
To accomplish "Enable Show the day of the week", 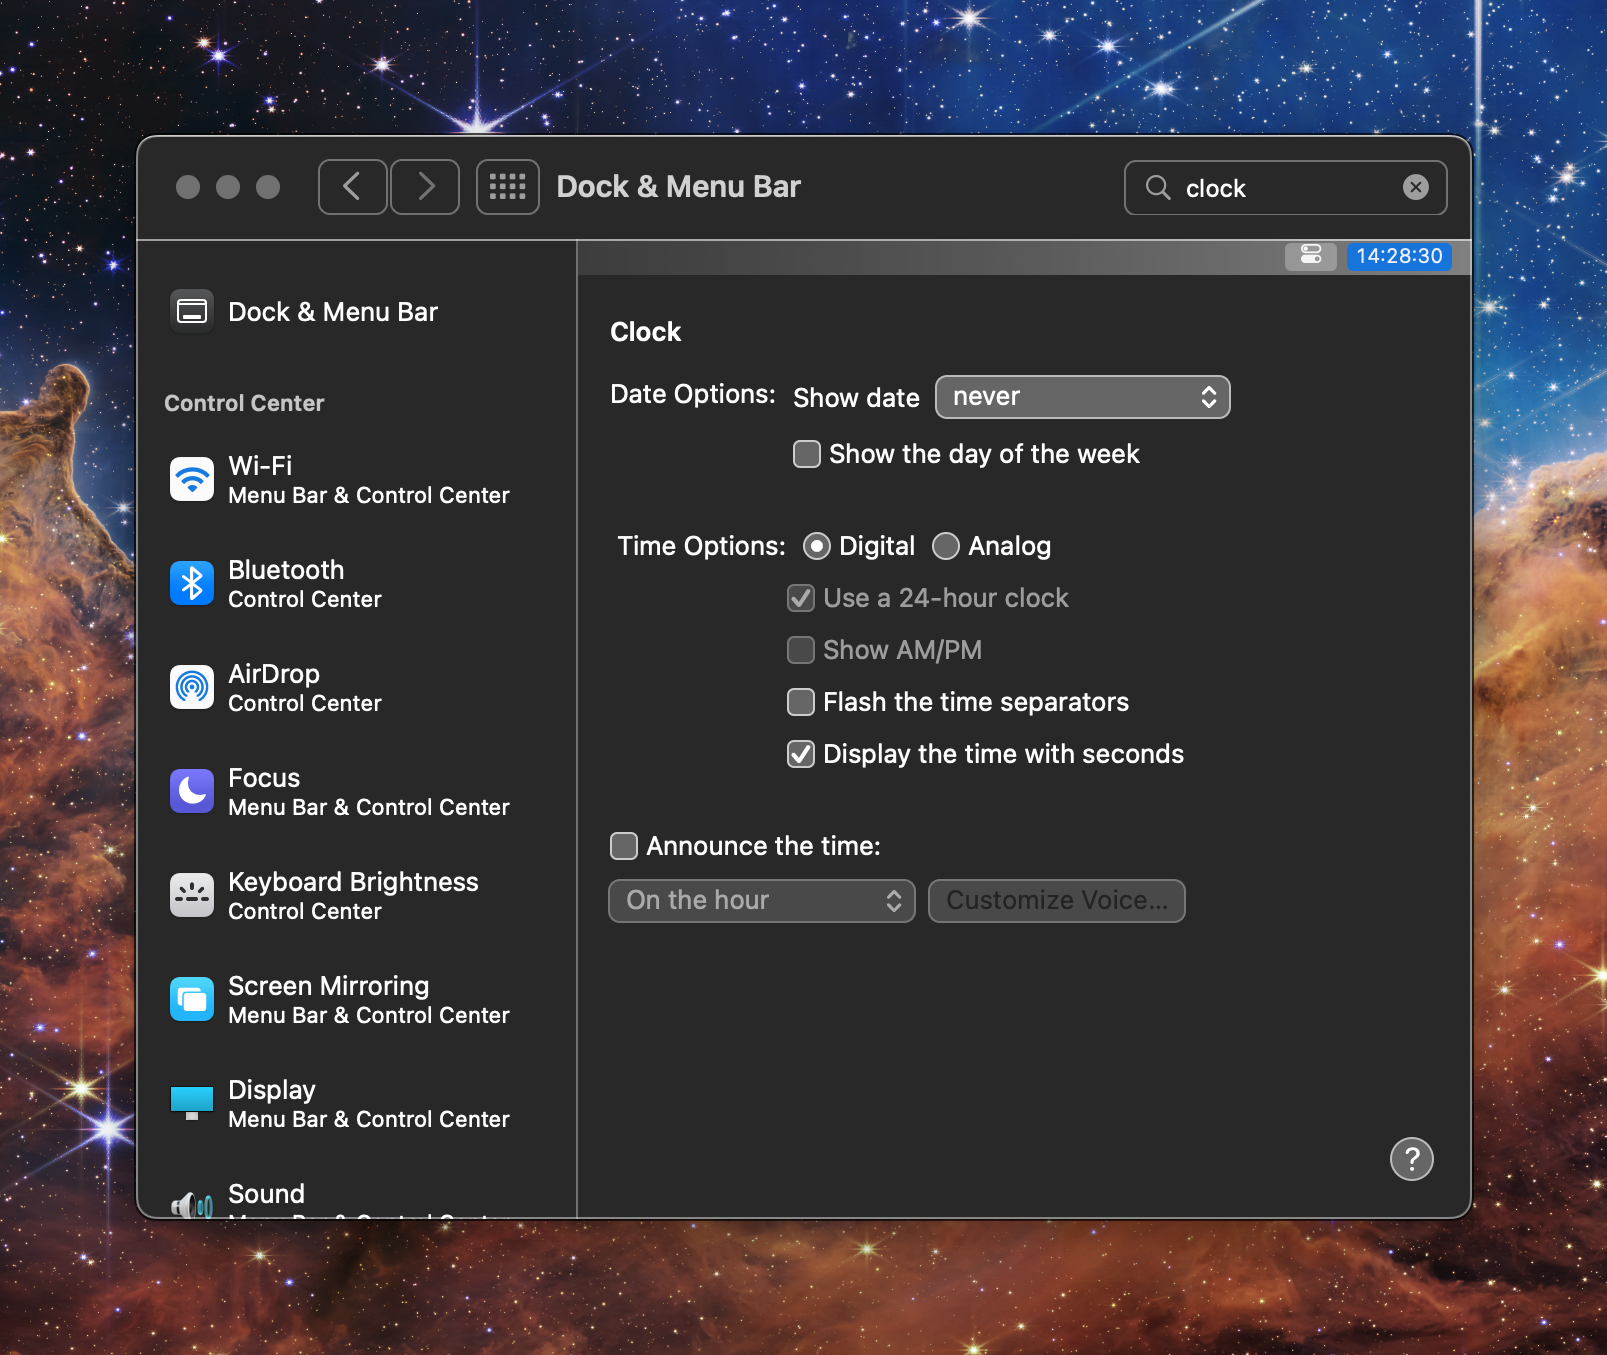I will tap(807, 454).
